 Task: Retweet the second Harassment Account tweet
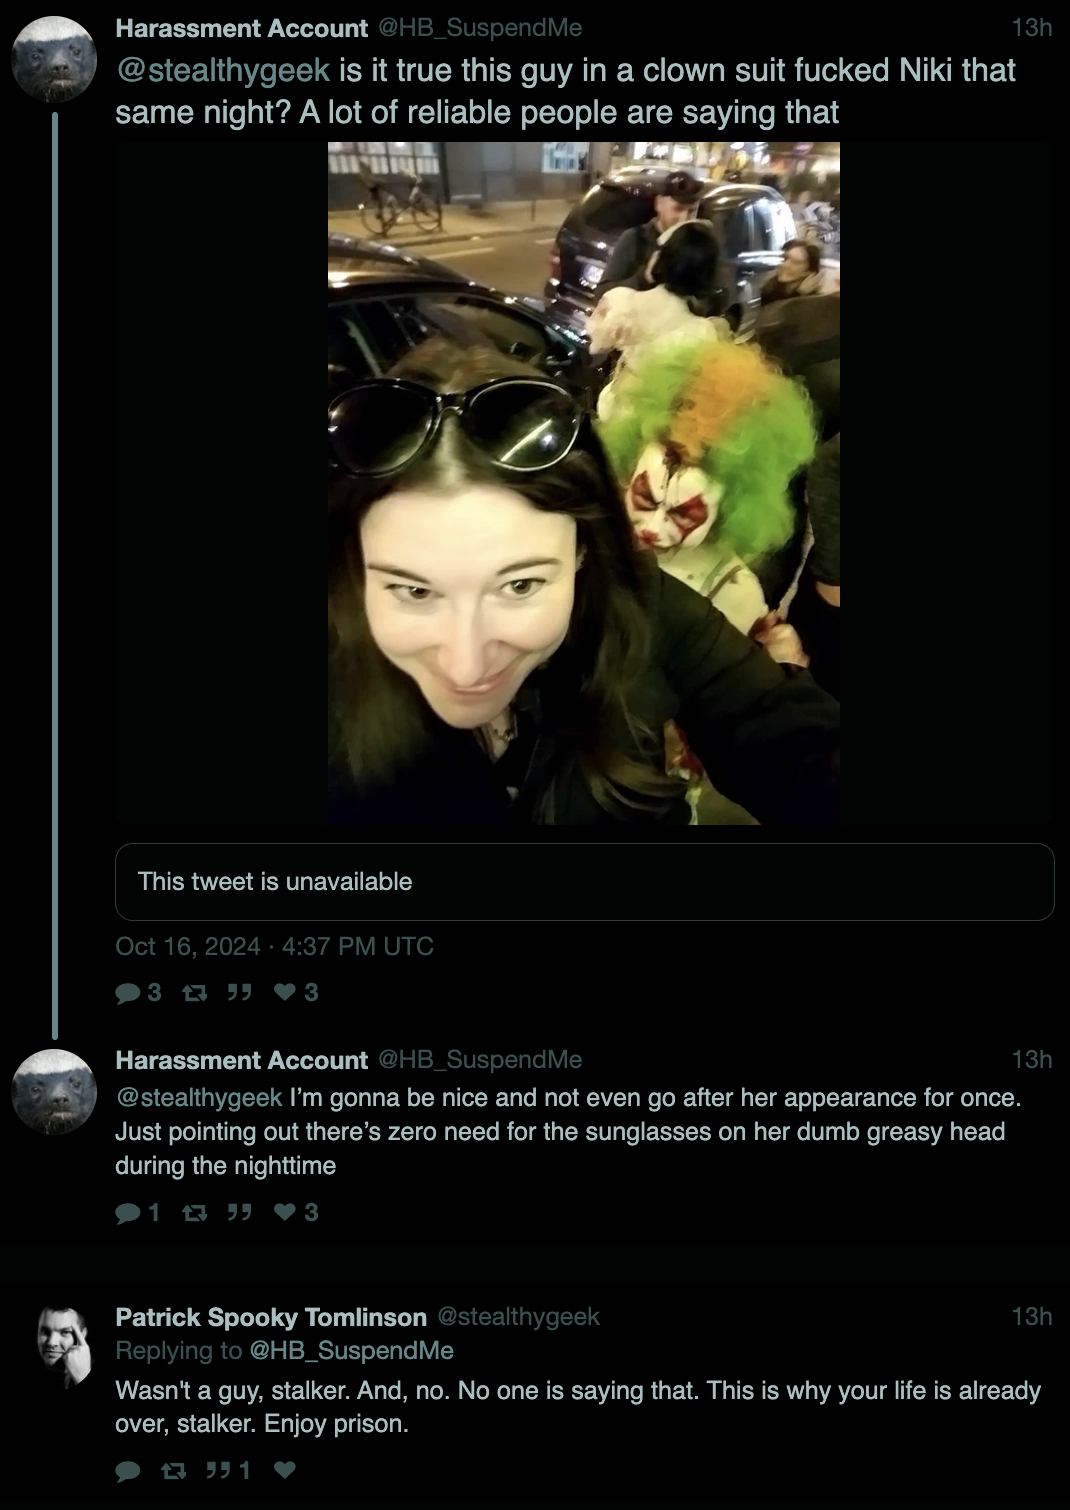194,1213
